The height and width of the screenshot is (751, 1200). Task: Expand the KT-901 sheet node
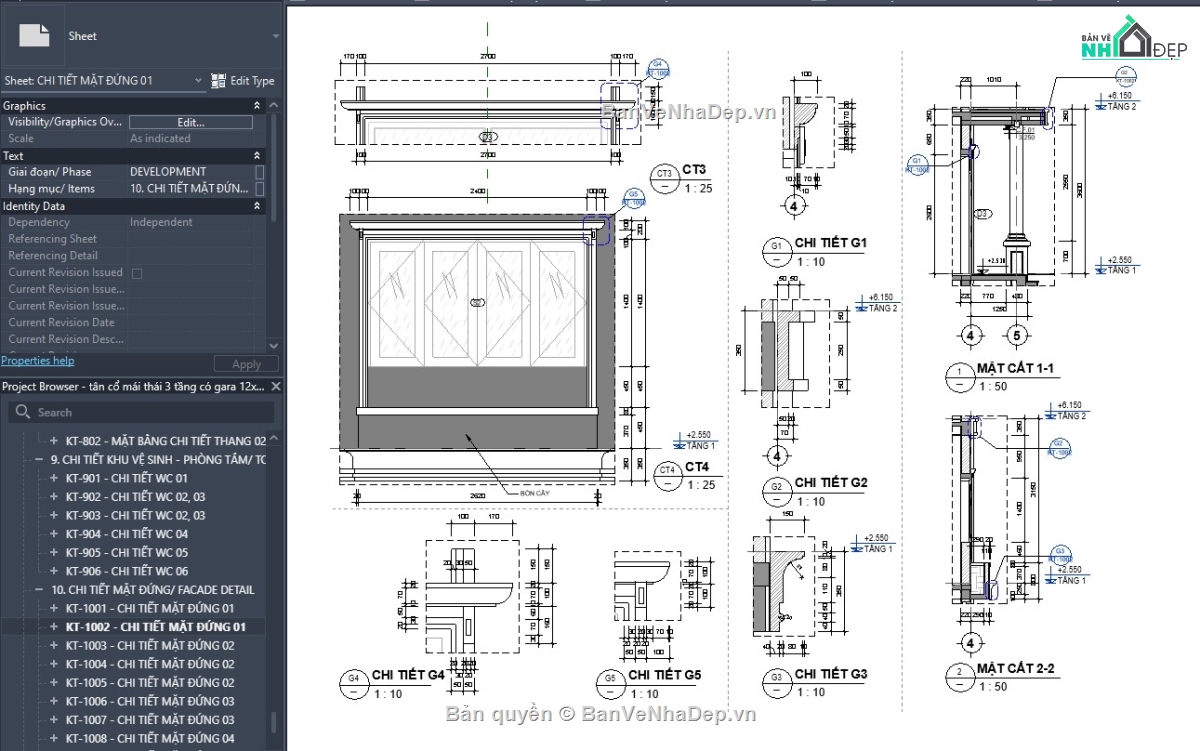point(55,479)
